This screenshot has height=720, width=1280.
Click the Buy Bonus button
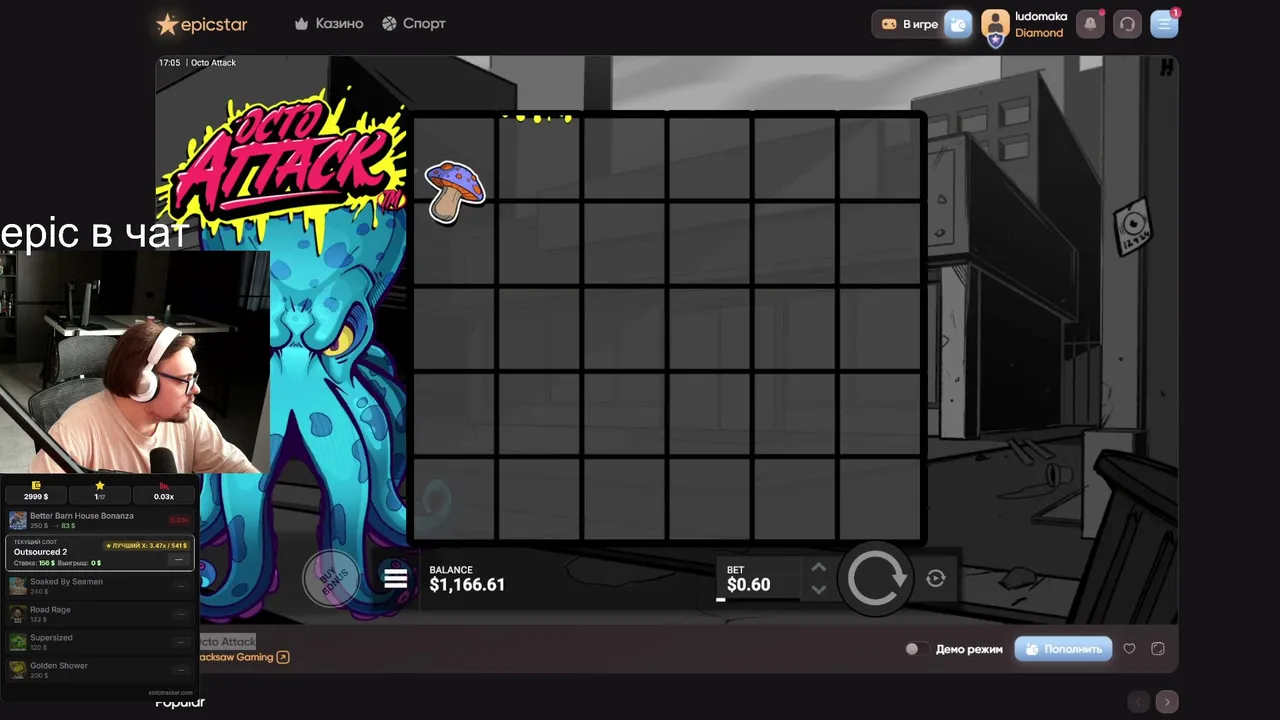tap(331, 578)
